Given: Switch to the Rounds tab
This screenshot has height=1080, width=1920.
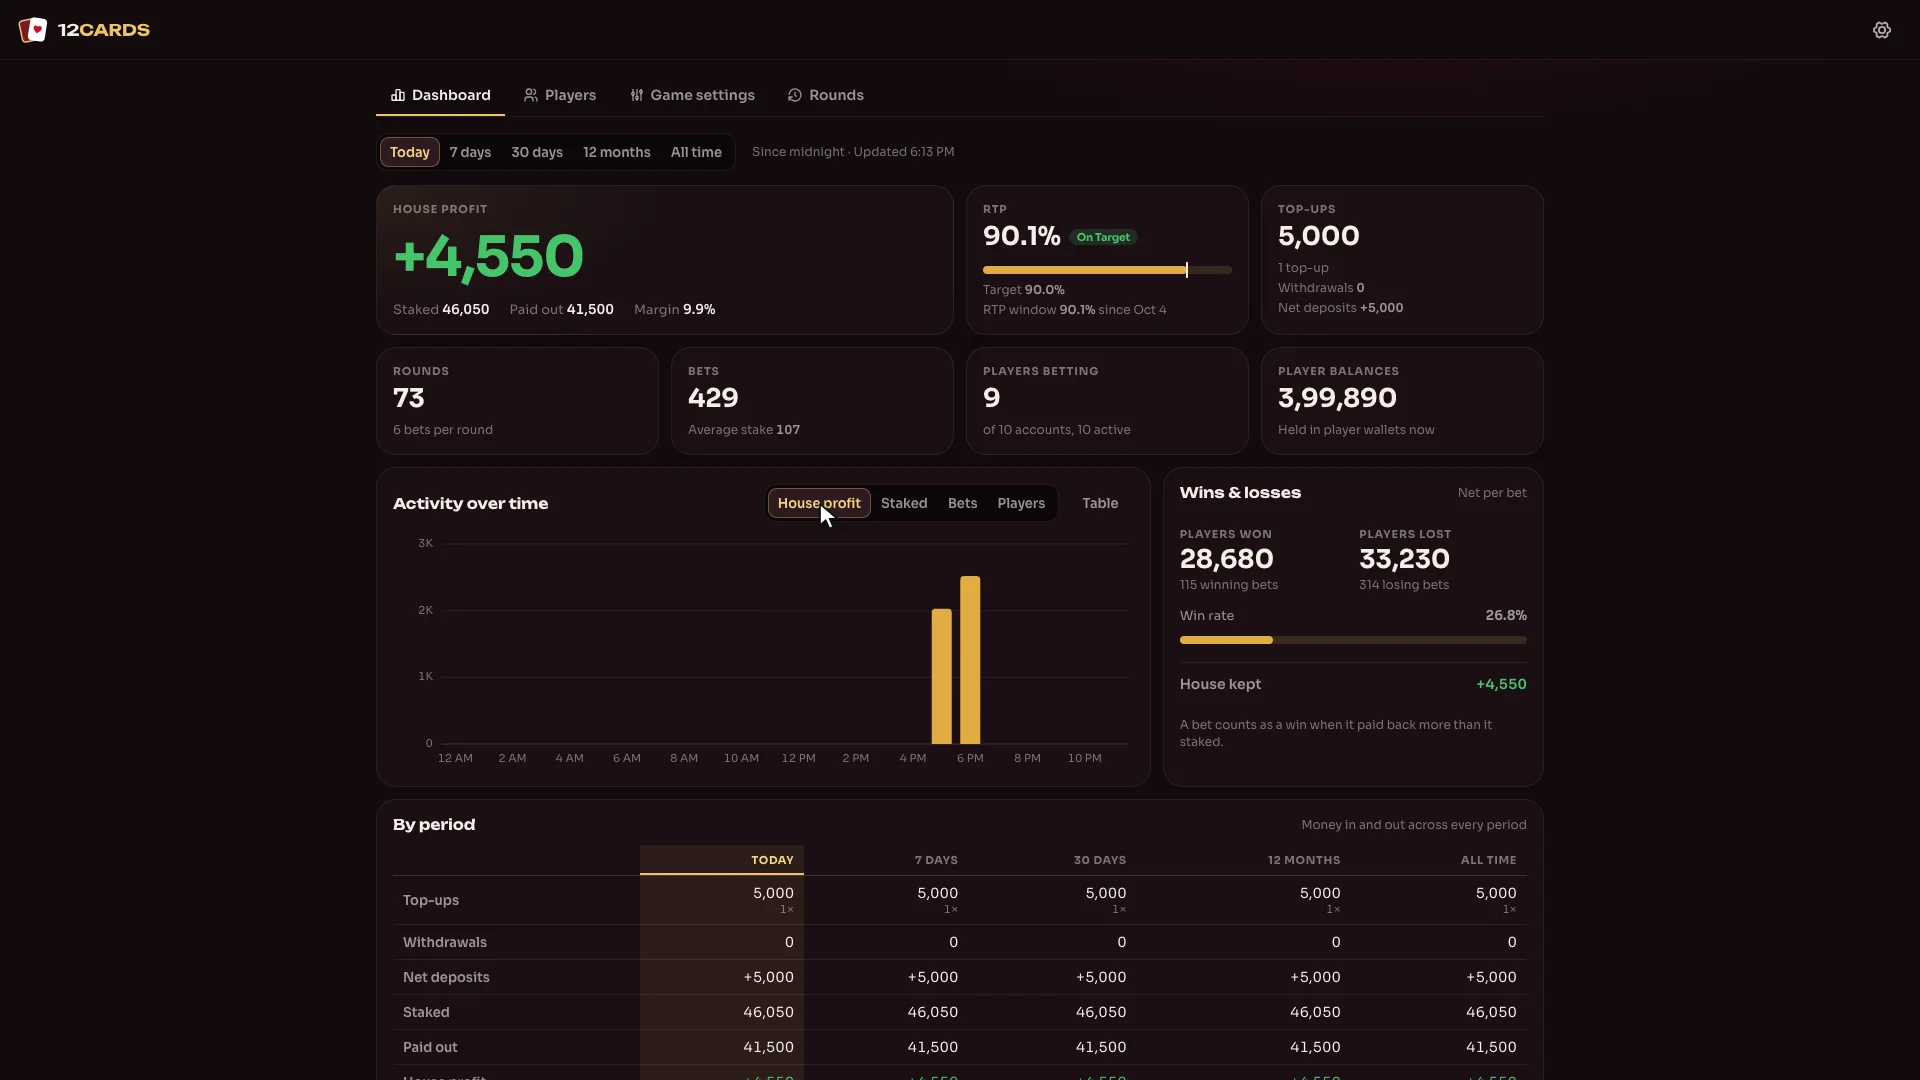Looking at the screenshot, I should (826, 95).
